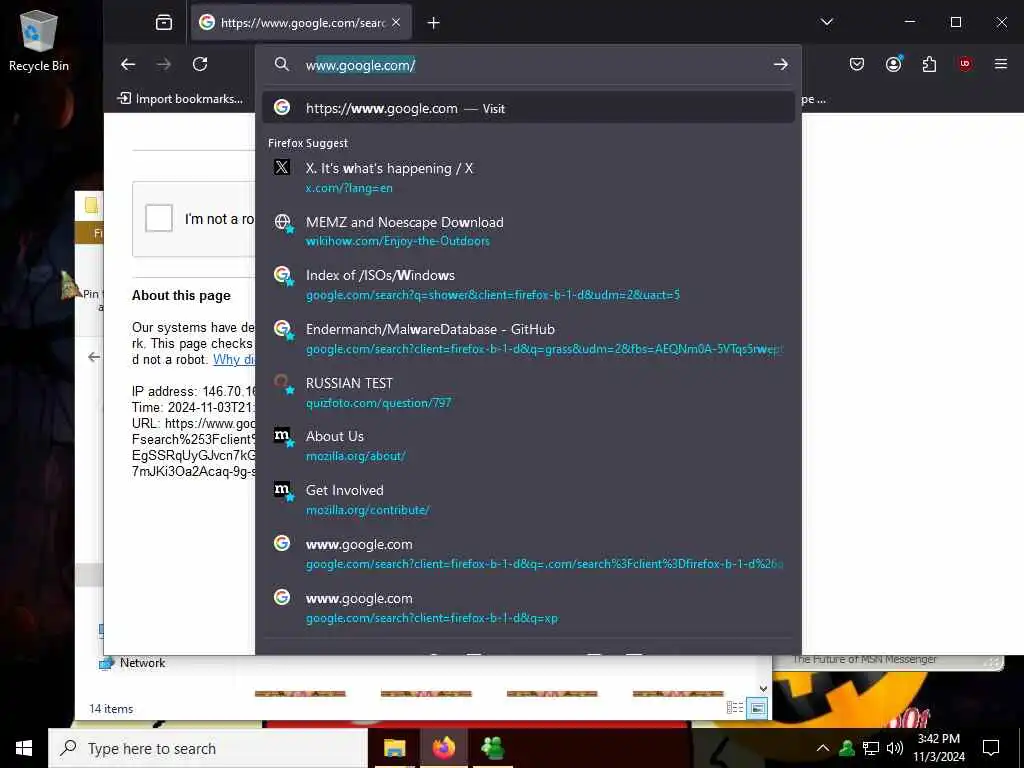
Task: Open the 3:42 PM clock and date
Action: [938, 748]
